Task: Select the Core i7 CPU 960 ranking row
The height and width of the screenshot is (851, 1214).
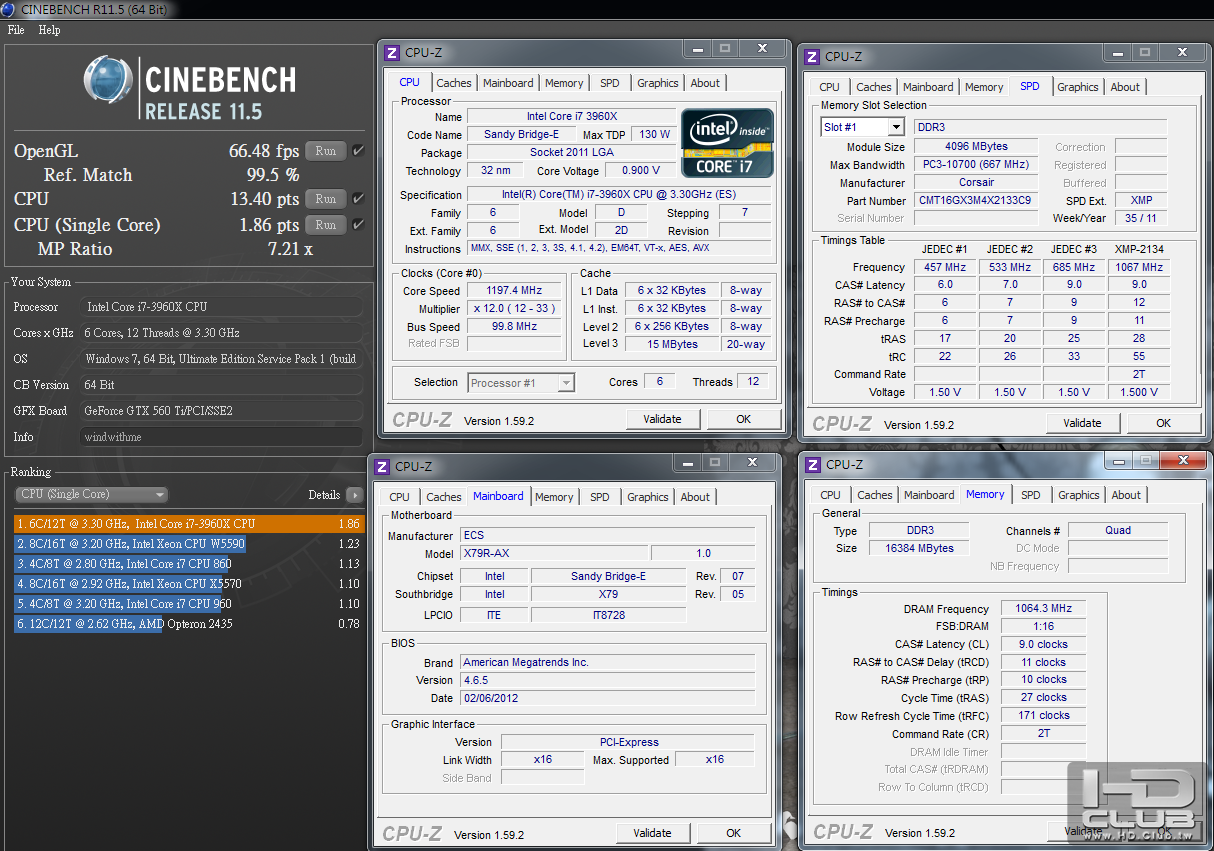Action: coord(189,604)
